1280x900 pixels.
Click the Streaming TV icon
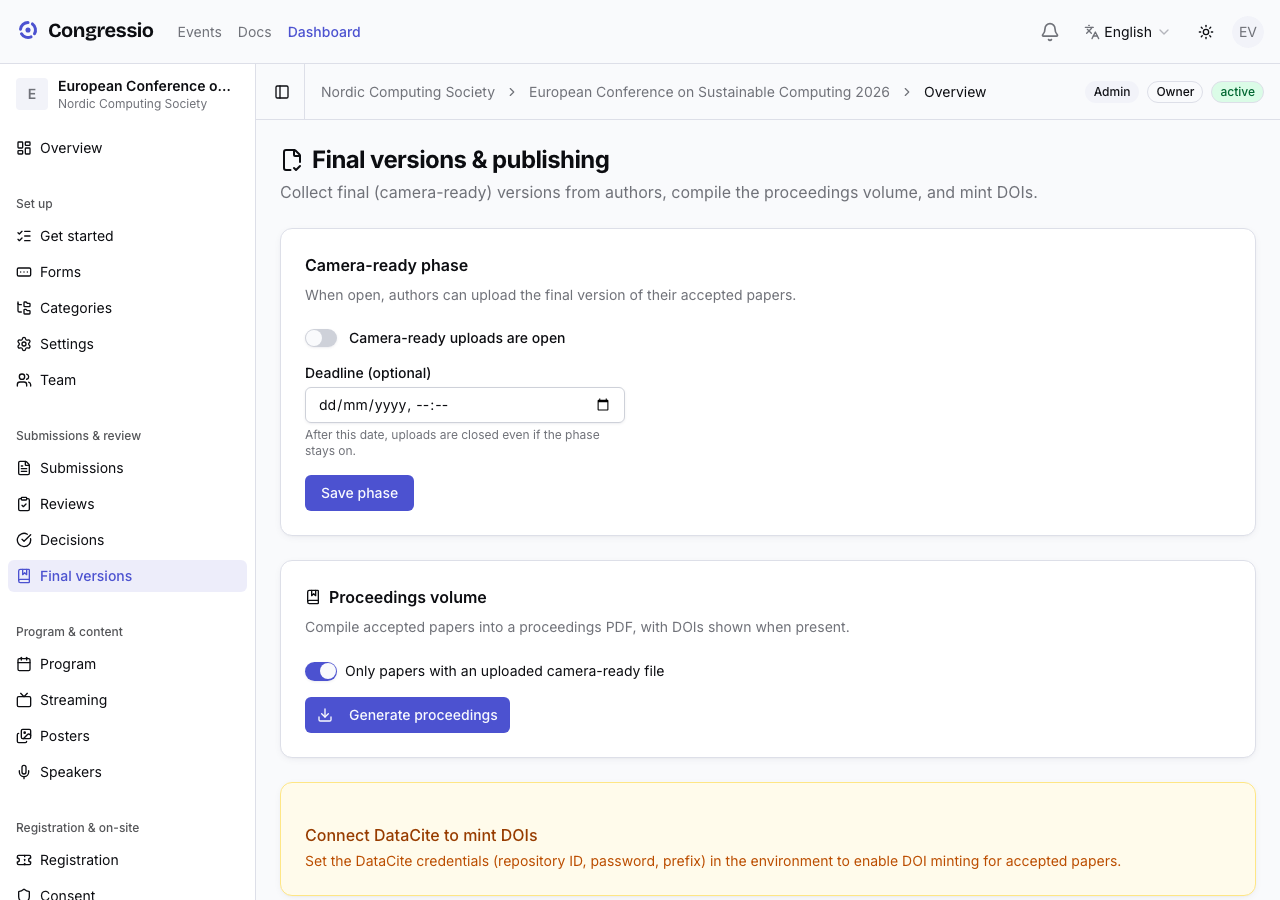(x=24, y=700)
